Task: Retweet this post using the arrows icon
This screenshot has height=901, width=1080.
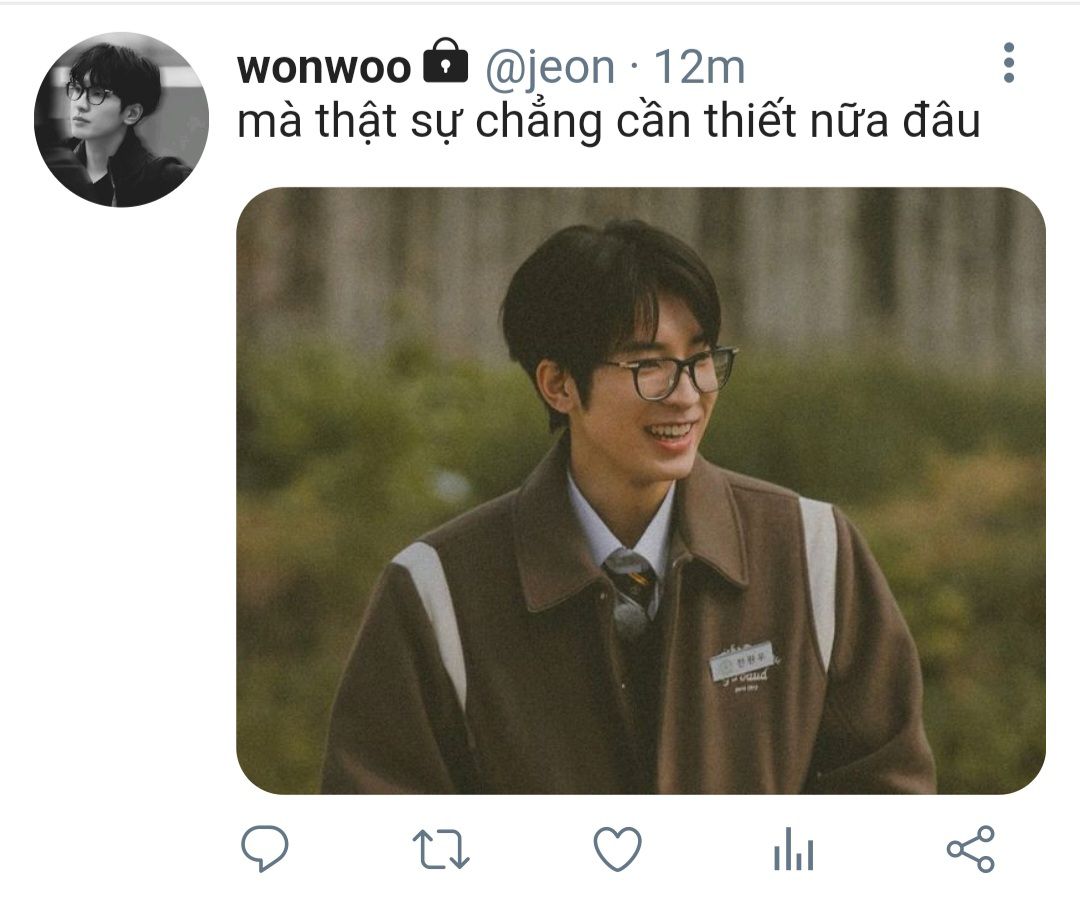Action: click(441, 849)
